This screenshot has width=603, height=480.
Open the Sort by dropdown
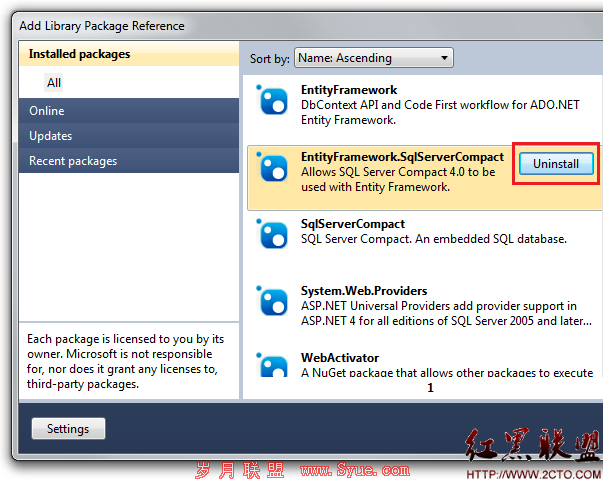(x=373, y=58)
